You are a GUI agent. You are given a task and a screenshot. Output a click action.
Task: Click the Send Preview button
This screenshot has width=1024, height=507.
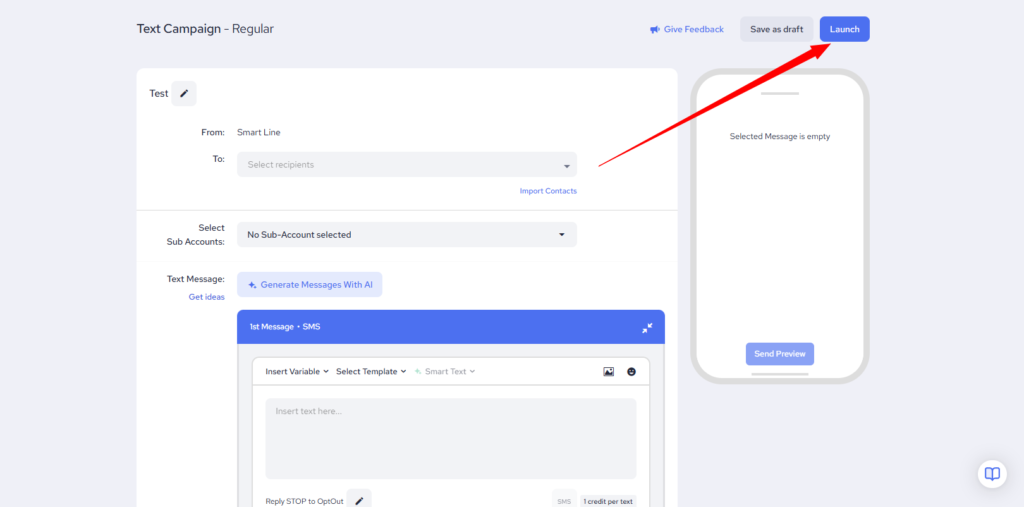click(x=779, y=354)
